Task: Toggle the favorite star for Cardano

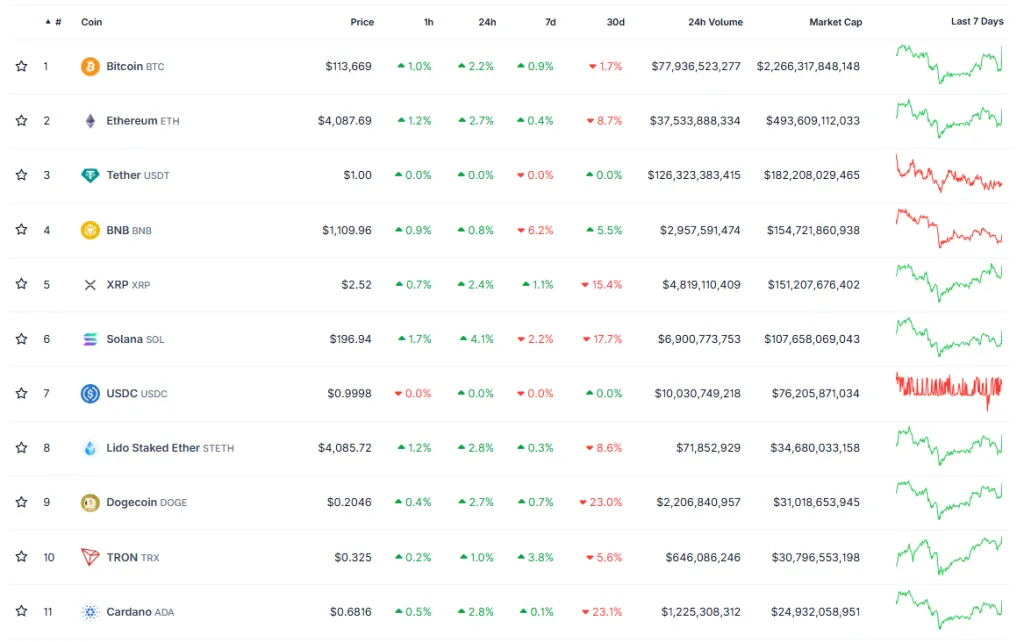Action: (21, 611)
